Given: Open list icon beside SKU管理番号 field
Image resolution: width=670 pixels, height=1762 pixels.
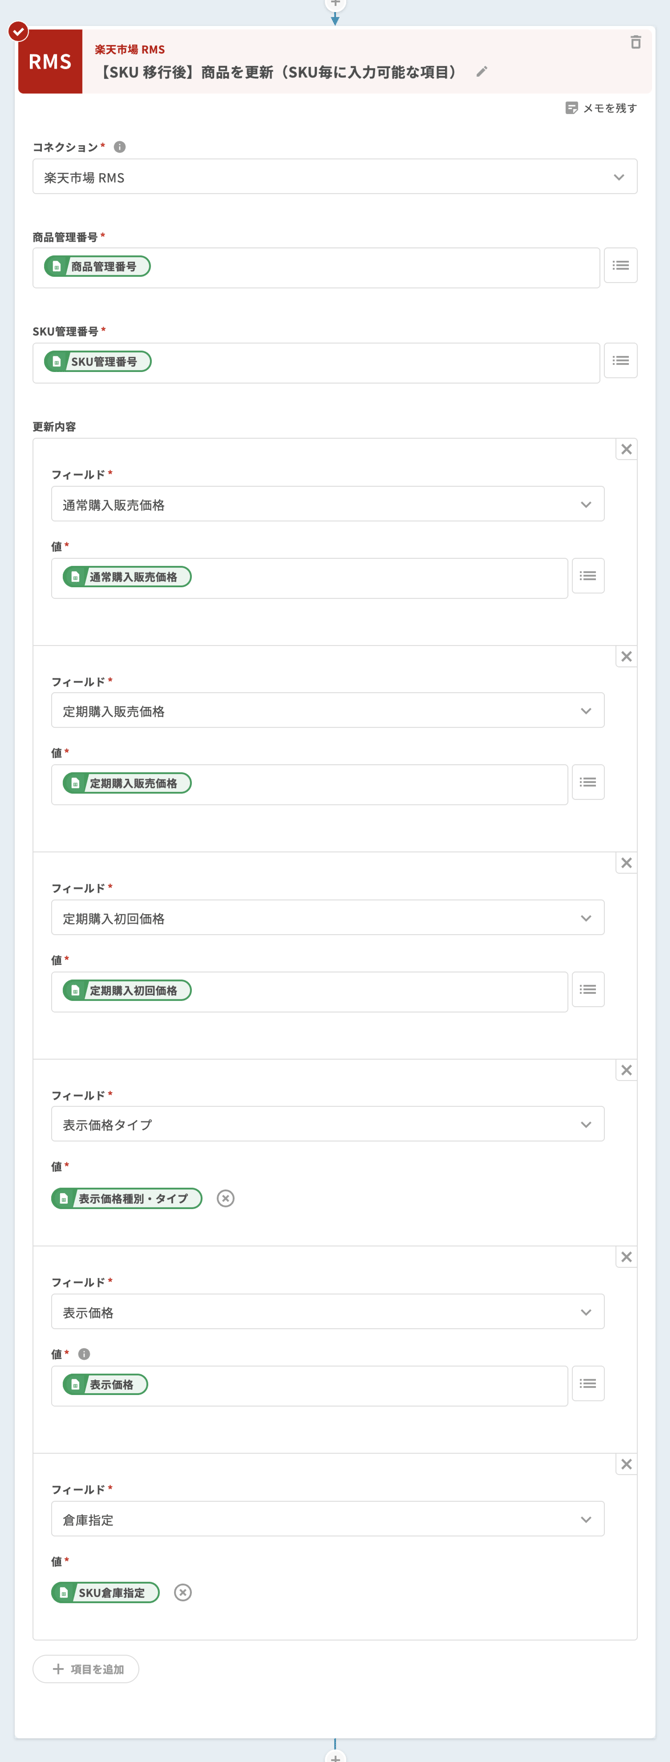Looking at the screenshot, I should coord(620,361).
